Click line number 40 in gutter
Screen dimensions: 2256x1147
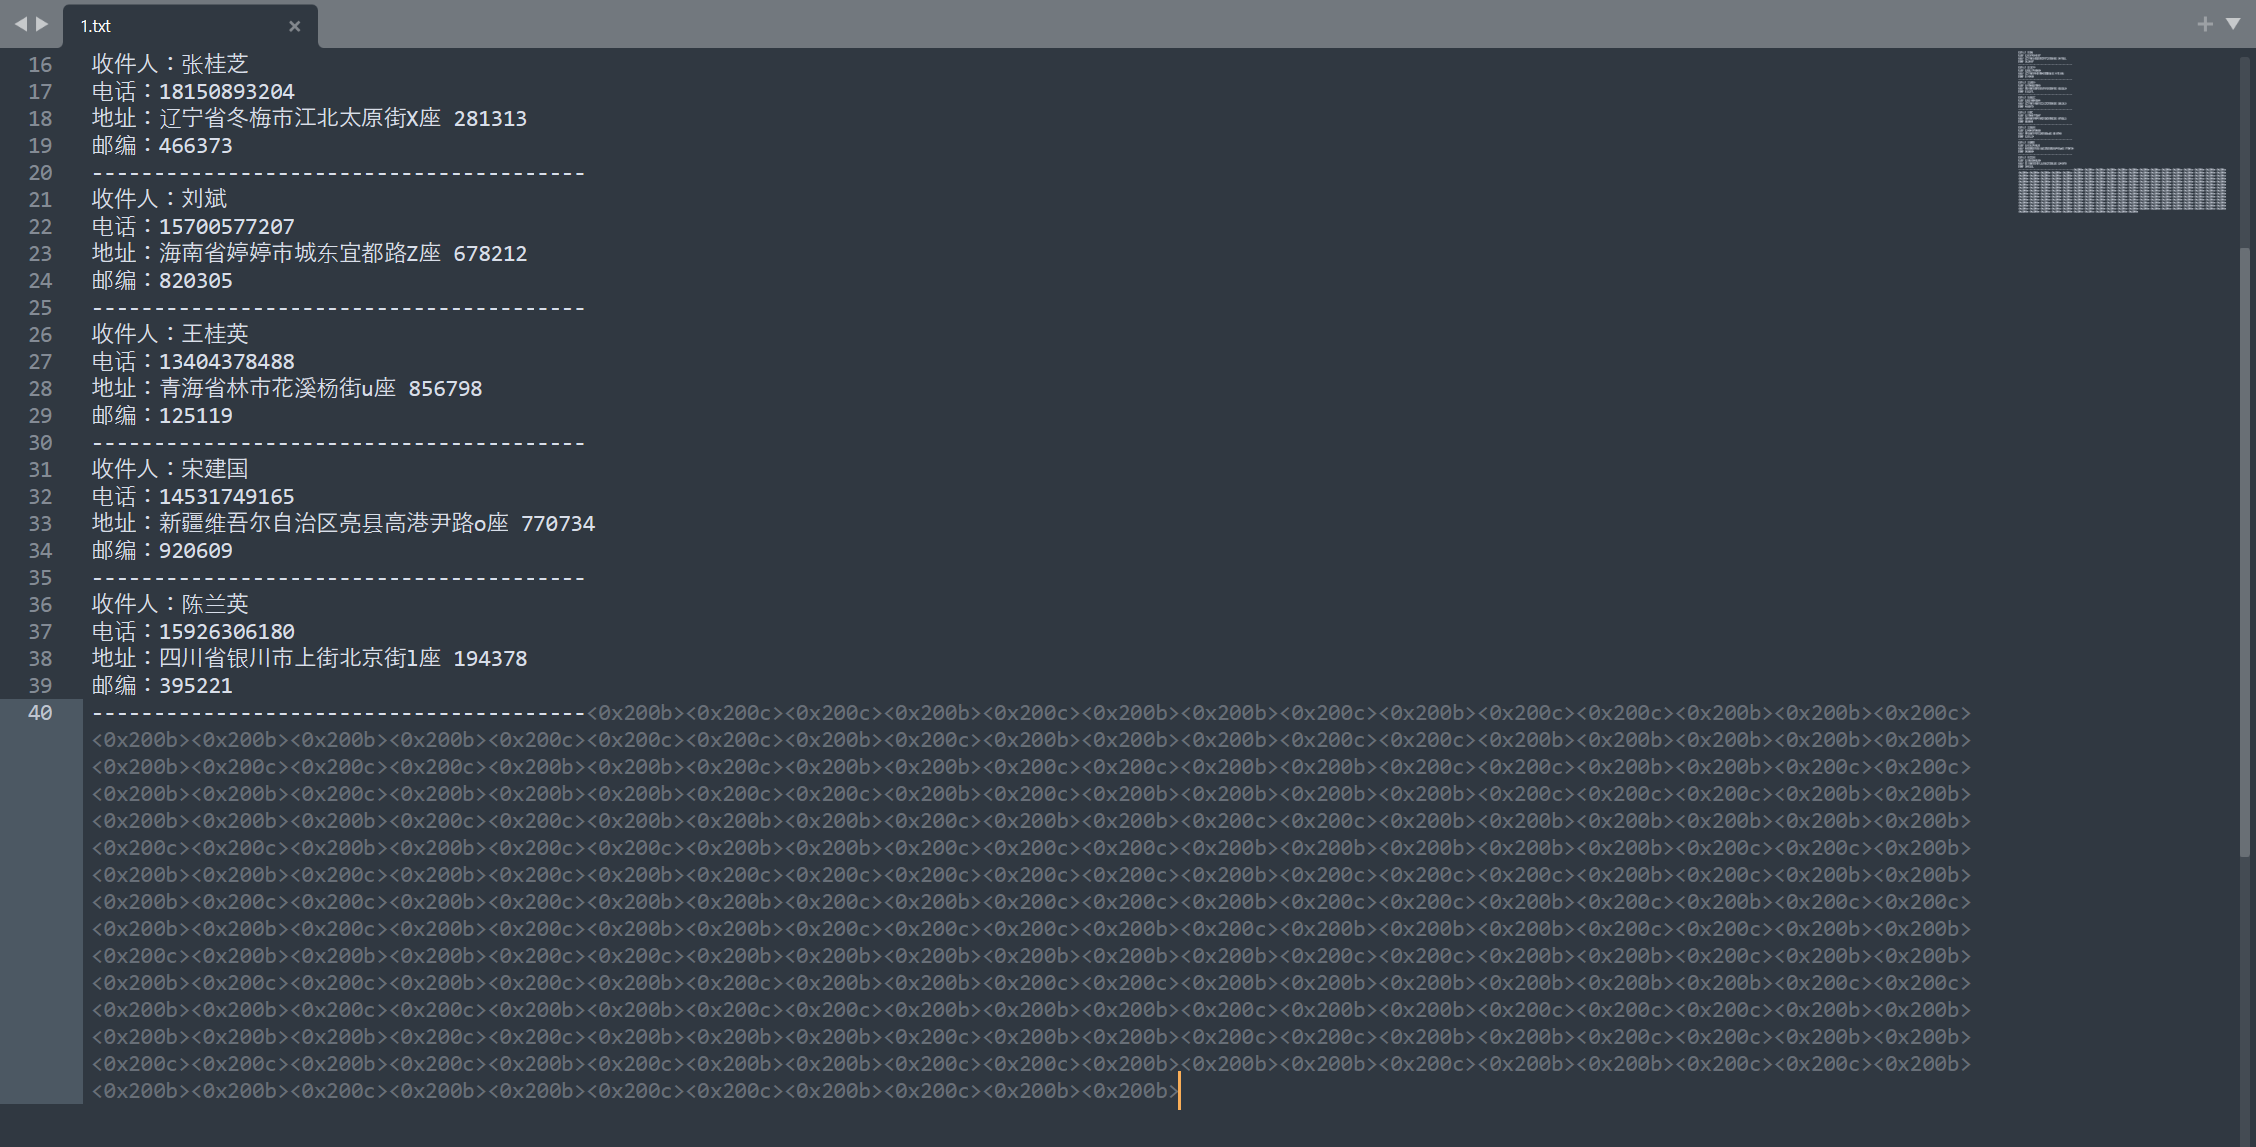[40, 713]
